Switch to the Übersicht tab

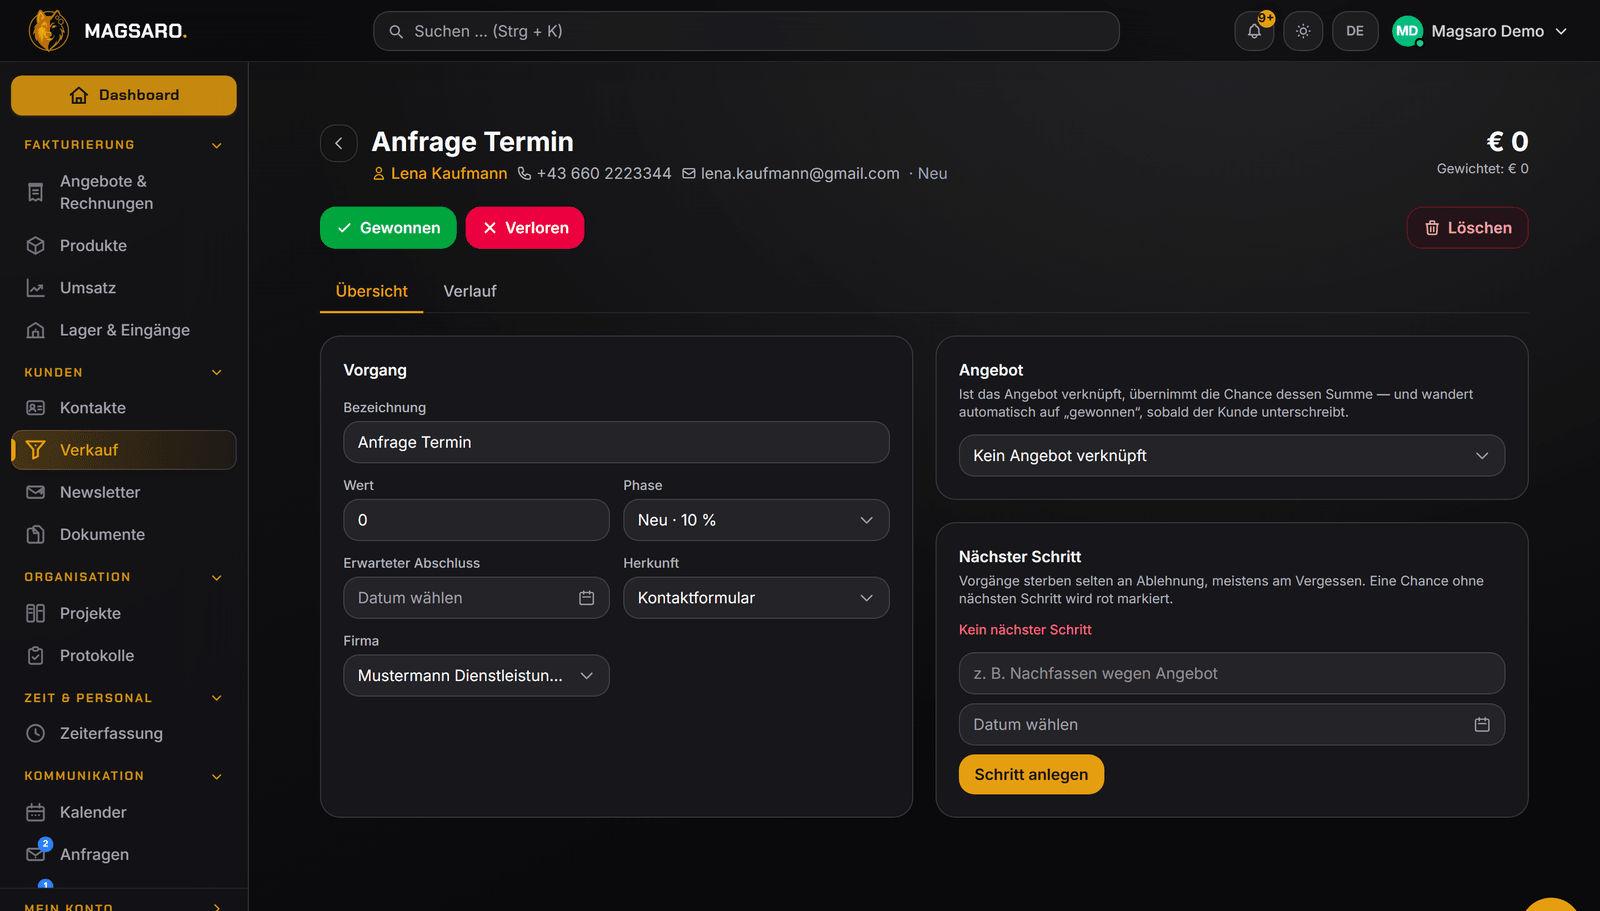pos(372,291)
